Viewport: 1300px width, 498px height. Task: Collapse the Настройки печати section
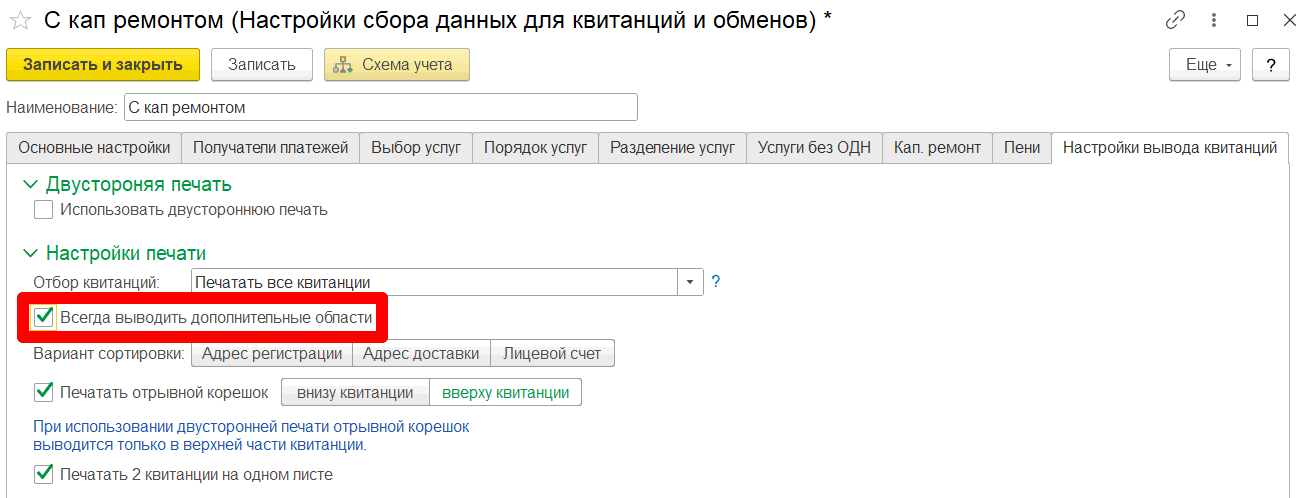tap(31, 254)
